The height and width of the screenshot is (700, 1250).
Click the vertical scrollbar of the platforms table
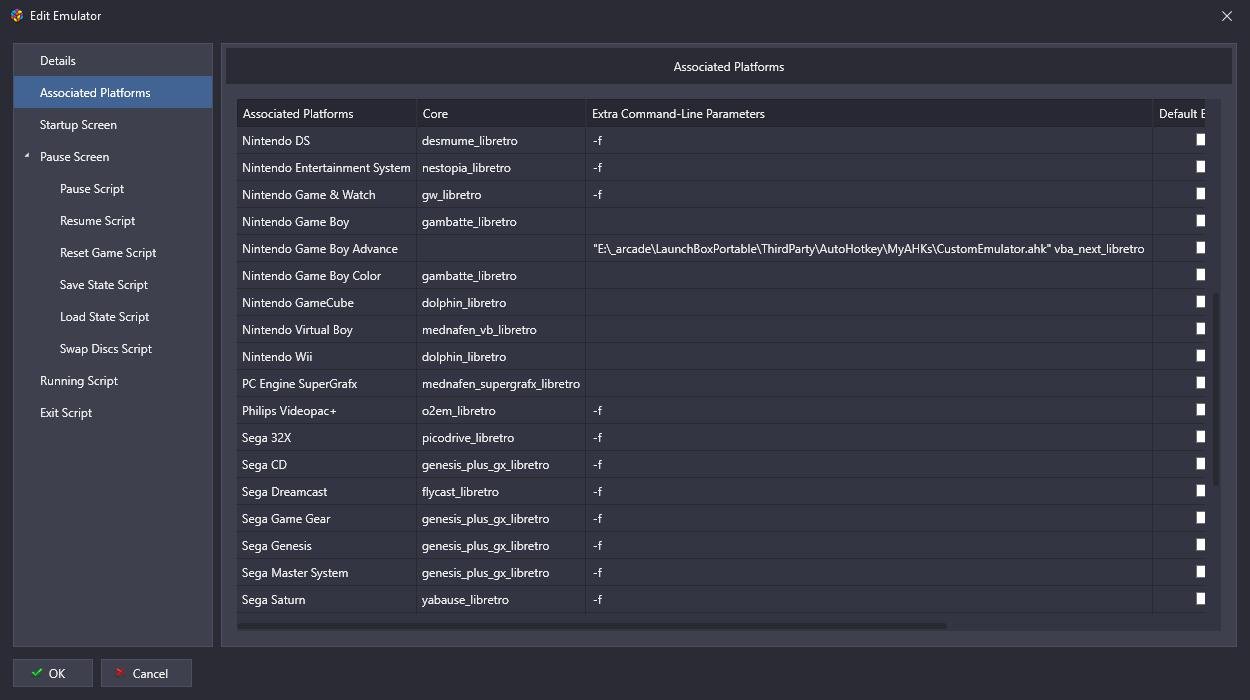pos(1216,390)
